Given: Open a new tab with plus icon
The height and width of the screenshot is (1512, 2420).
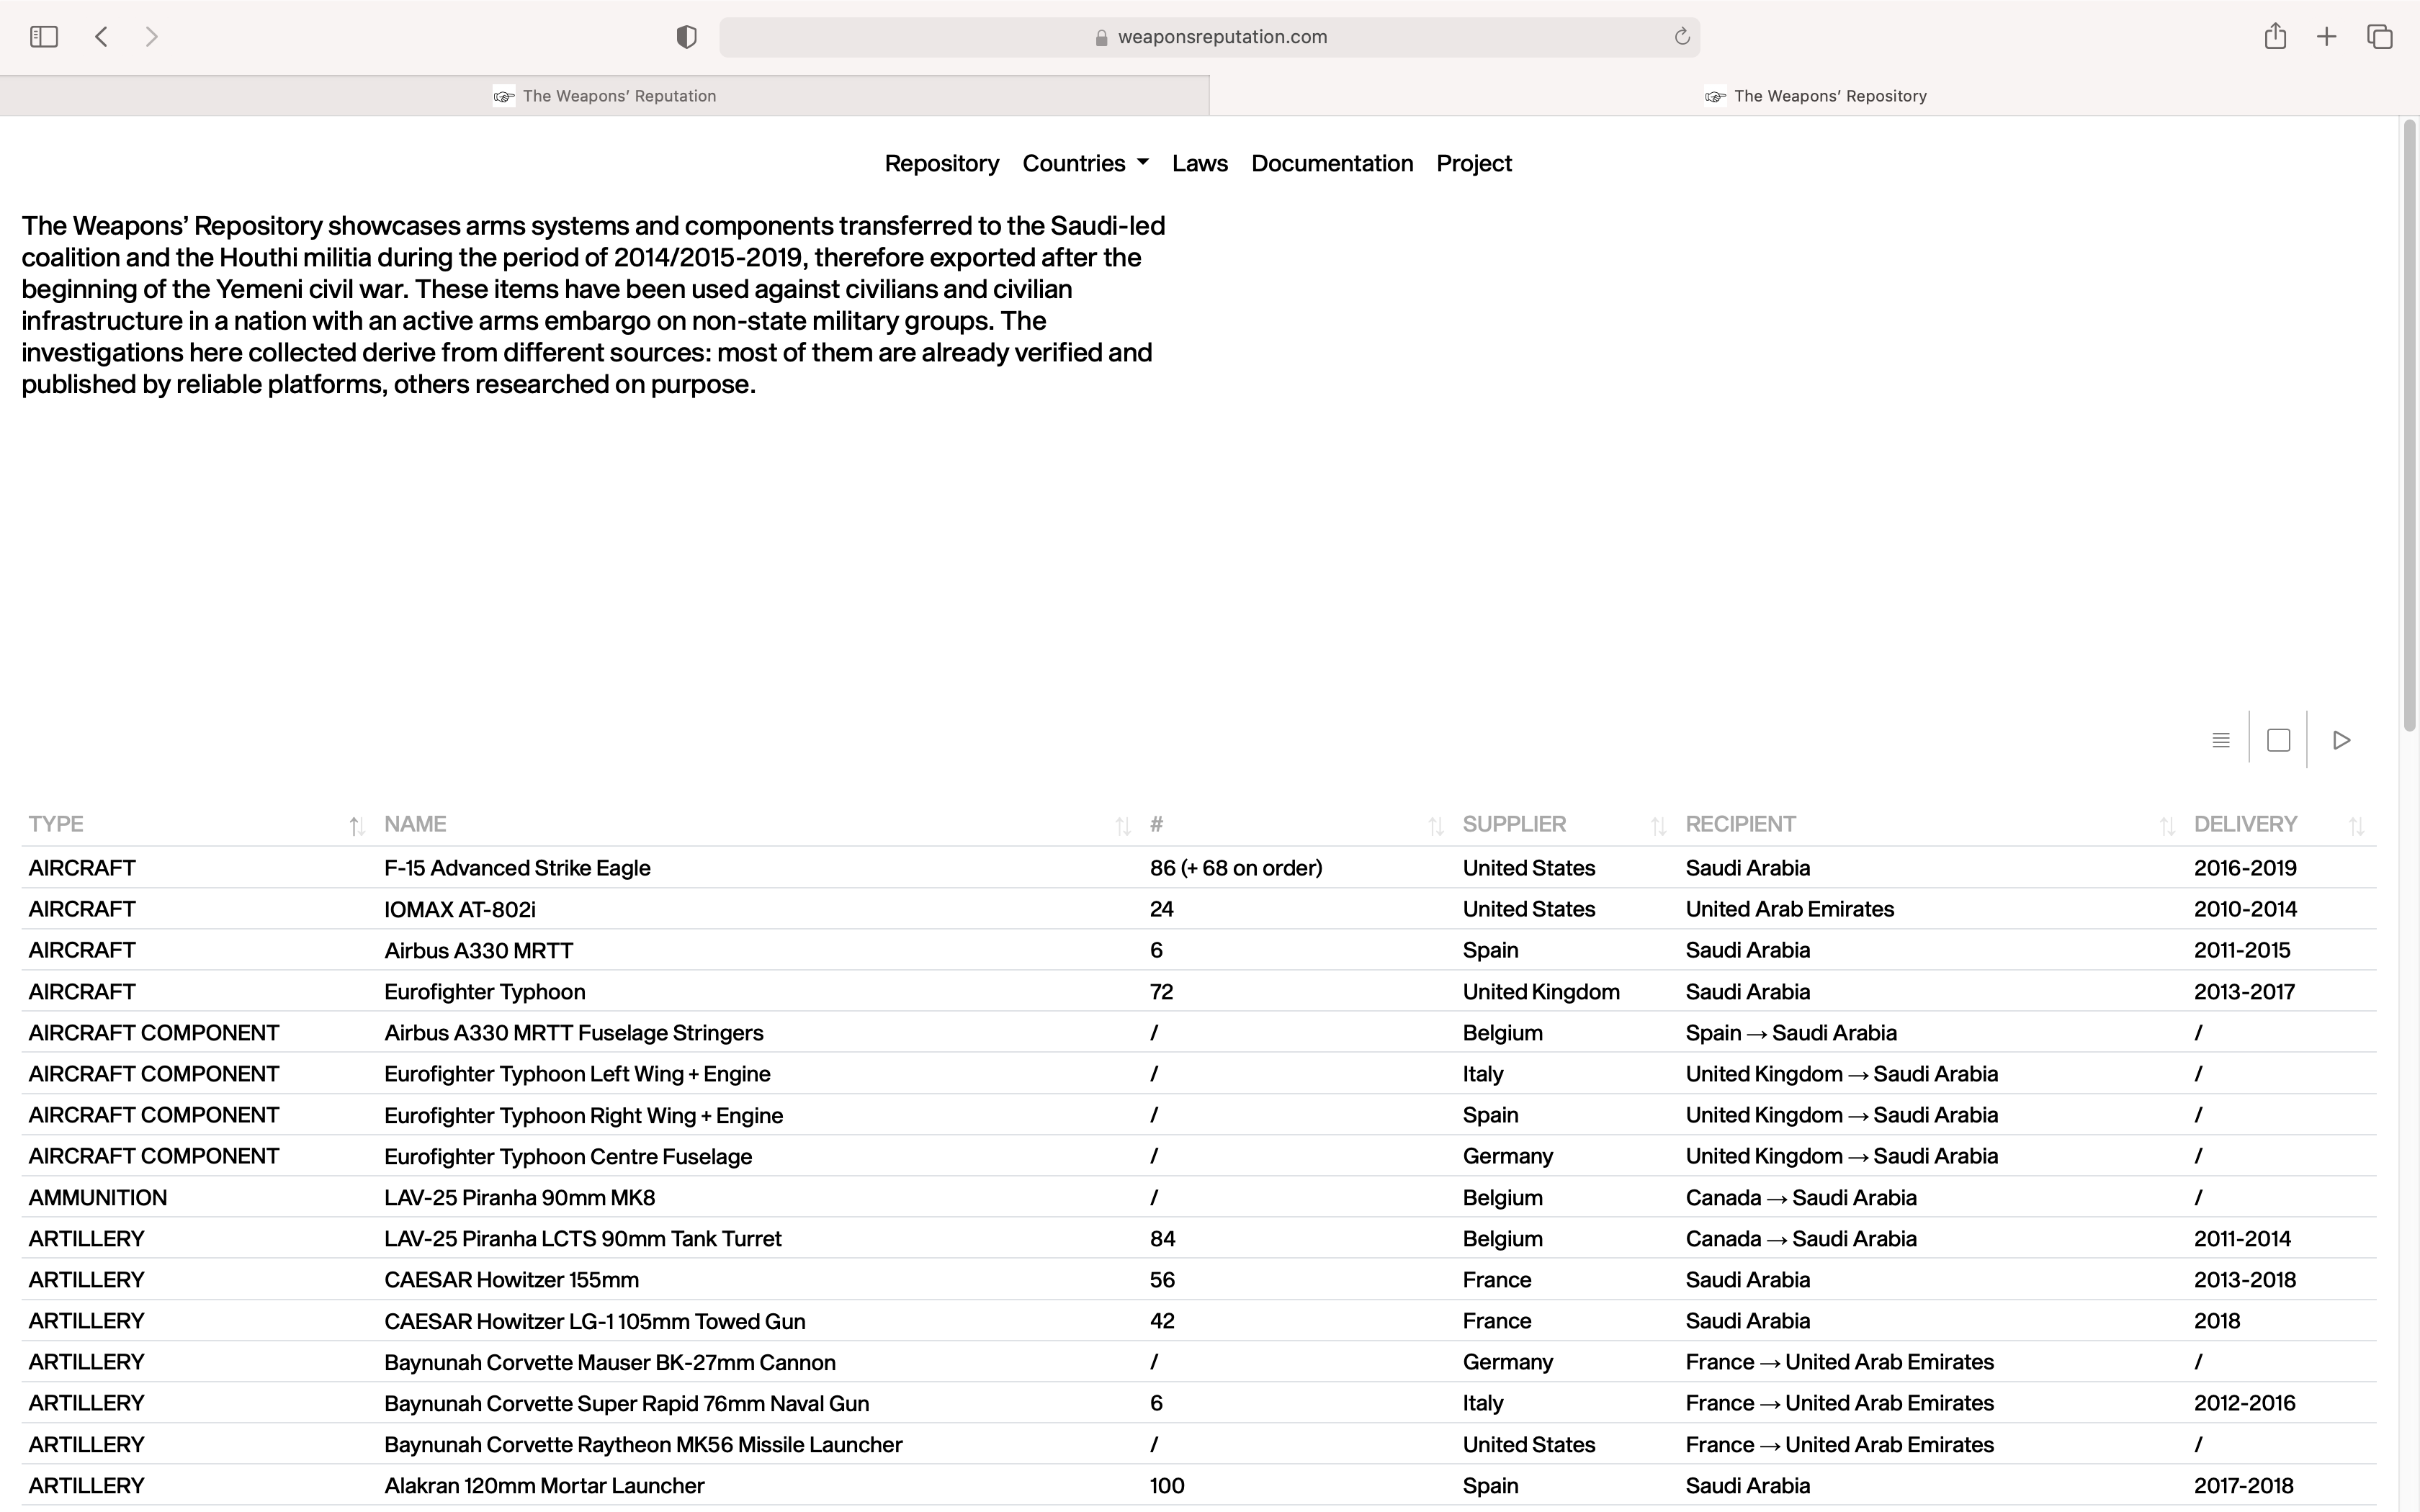Looking at the screenshot, I should tap(2326, 37).
